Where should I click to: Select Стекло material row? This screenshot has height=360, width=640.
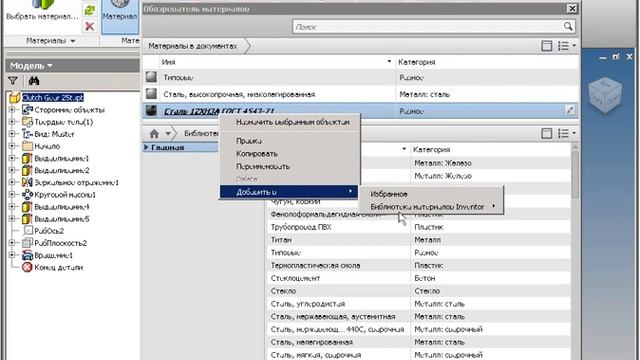[418, 291]
